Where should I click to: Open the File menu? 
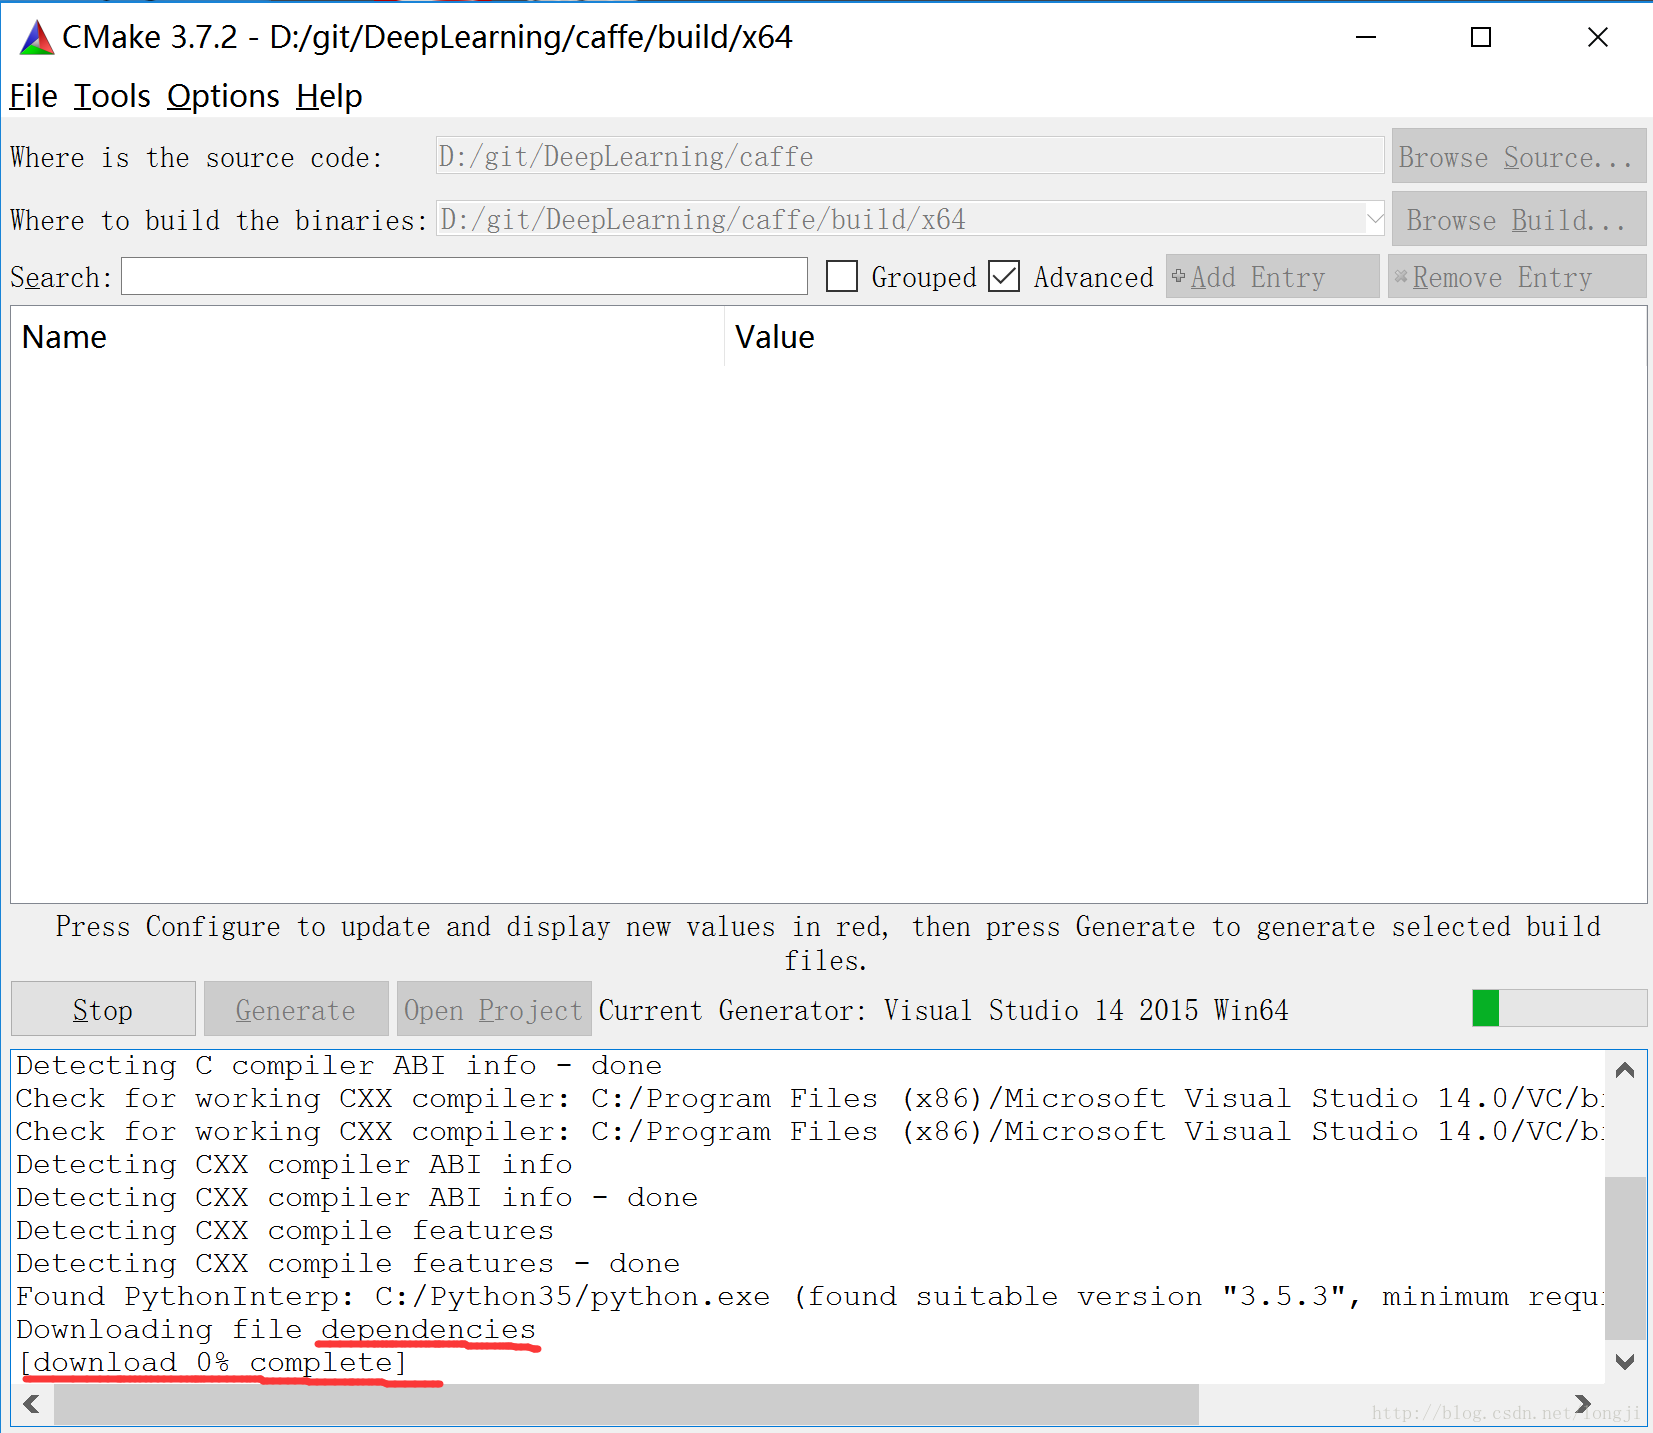point(33,96)
